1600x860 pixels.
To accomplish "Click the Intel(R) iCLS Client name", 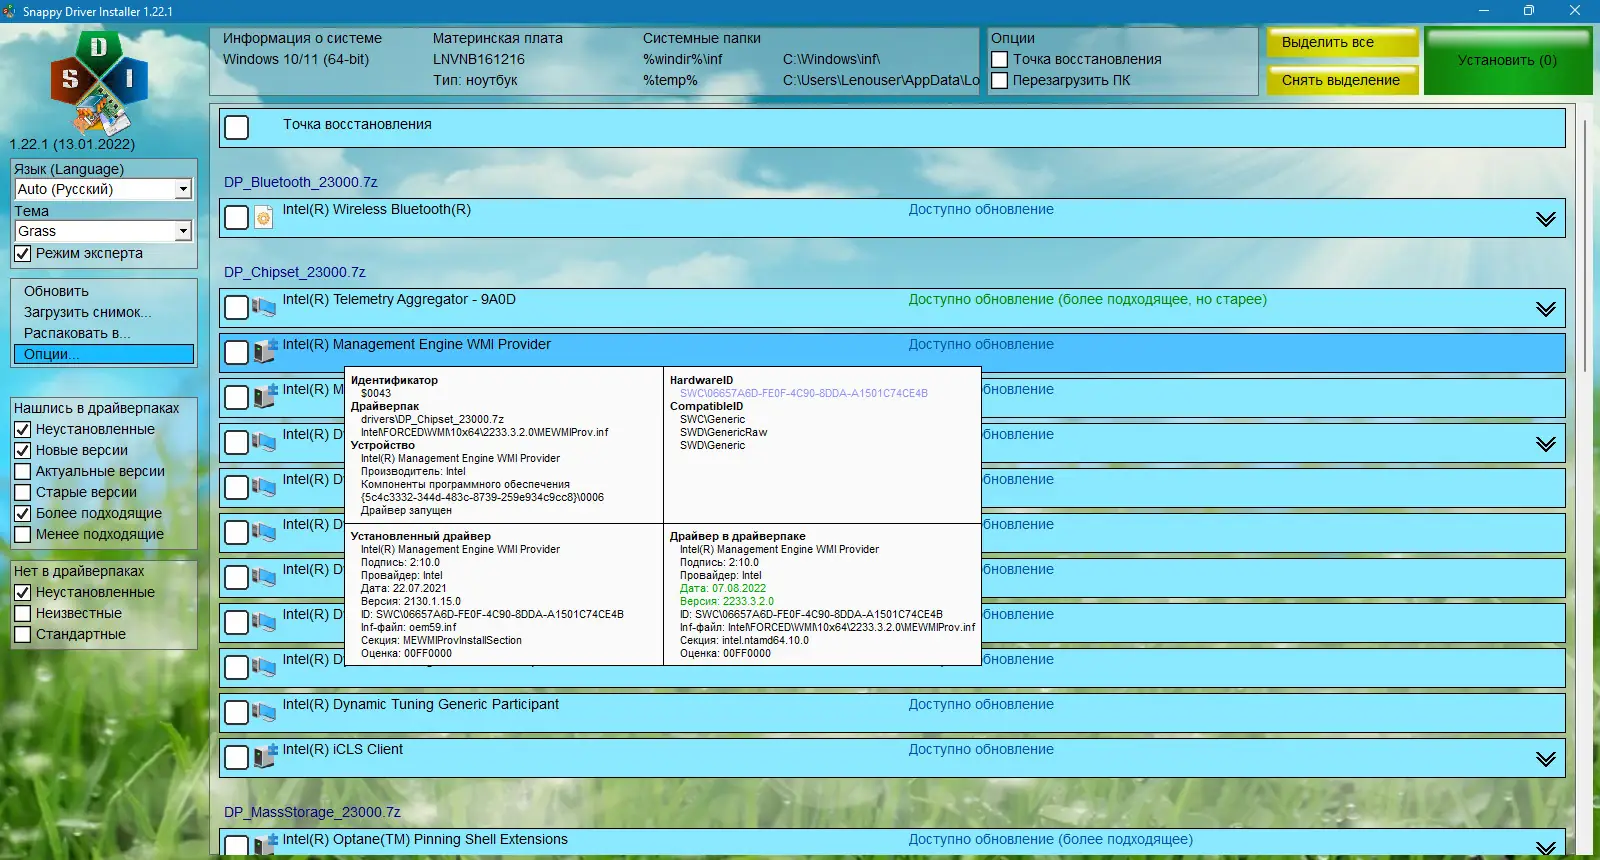I will pyautogui.click(x=342, y=749).
